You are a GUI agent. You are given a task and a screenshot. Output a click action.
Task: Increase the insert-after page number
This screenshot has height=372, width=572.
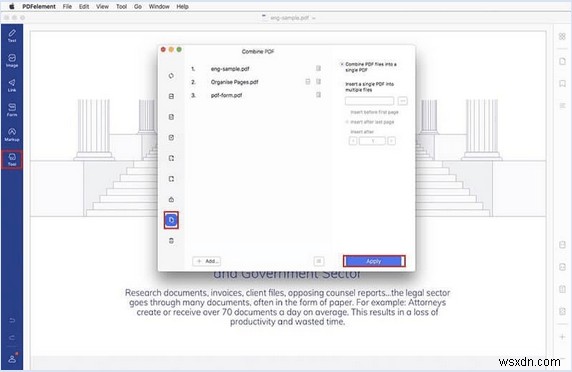[391, 141]
